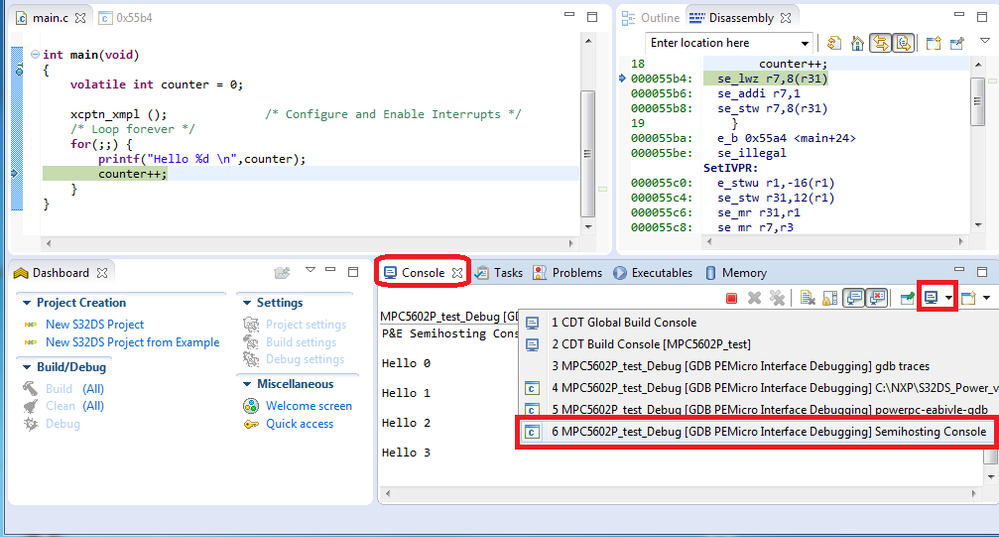The image size is (999, 537).
Task: Switch to the Outline tab
Action: click(x=651, y=18)
